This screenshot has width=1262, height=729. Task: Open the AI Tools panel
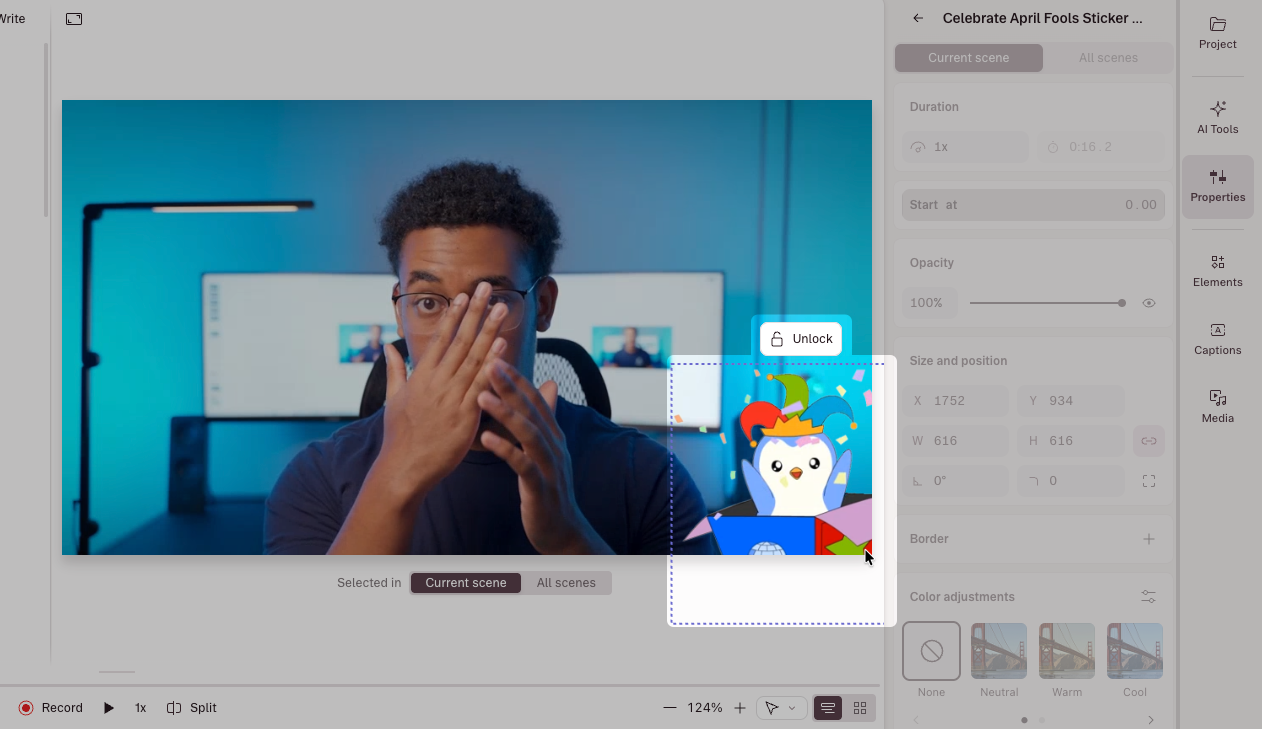tap(1217, 117)
